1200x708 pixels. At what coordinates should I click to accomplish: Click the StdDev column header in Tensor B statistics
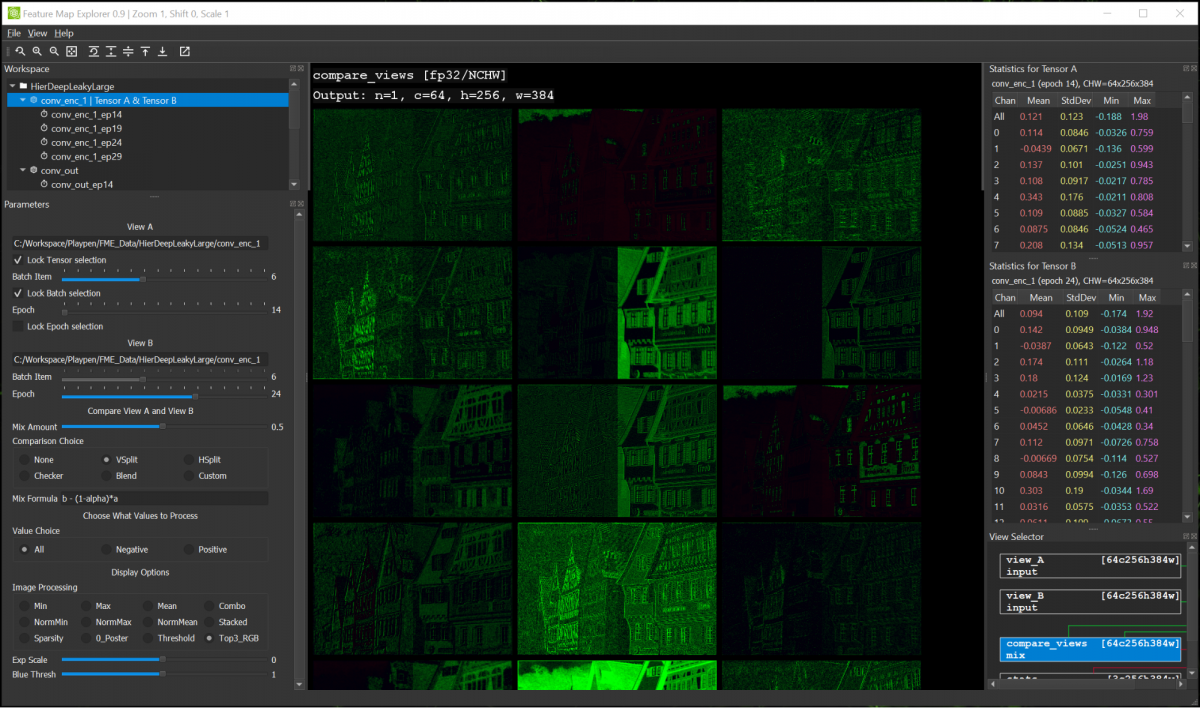click(x=1081, y=298)
